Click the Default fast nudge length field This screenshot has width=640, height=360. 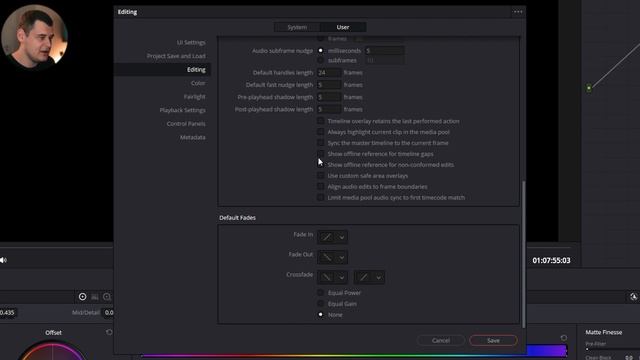(329, 85)
